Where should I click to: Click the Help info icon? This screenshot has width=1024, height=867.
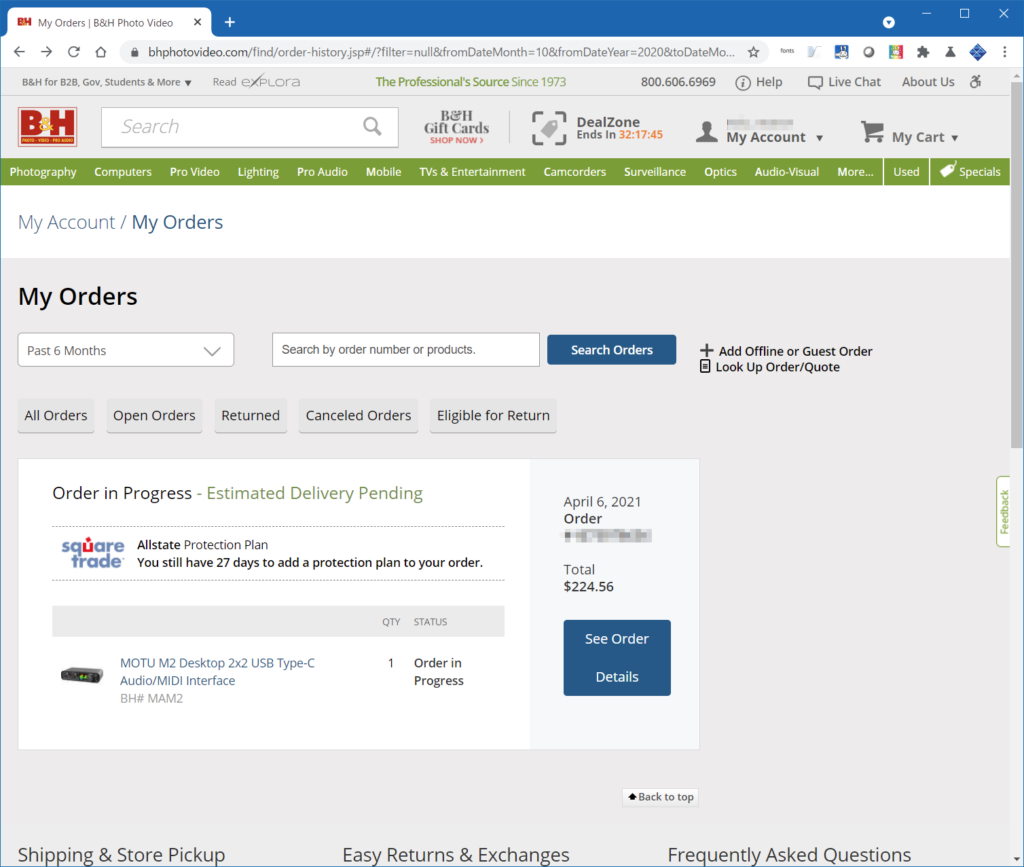pyautogui.click(x=743, y=82)
